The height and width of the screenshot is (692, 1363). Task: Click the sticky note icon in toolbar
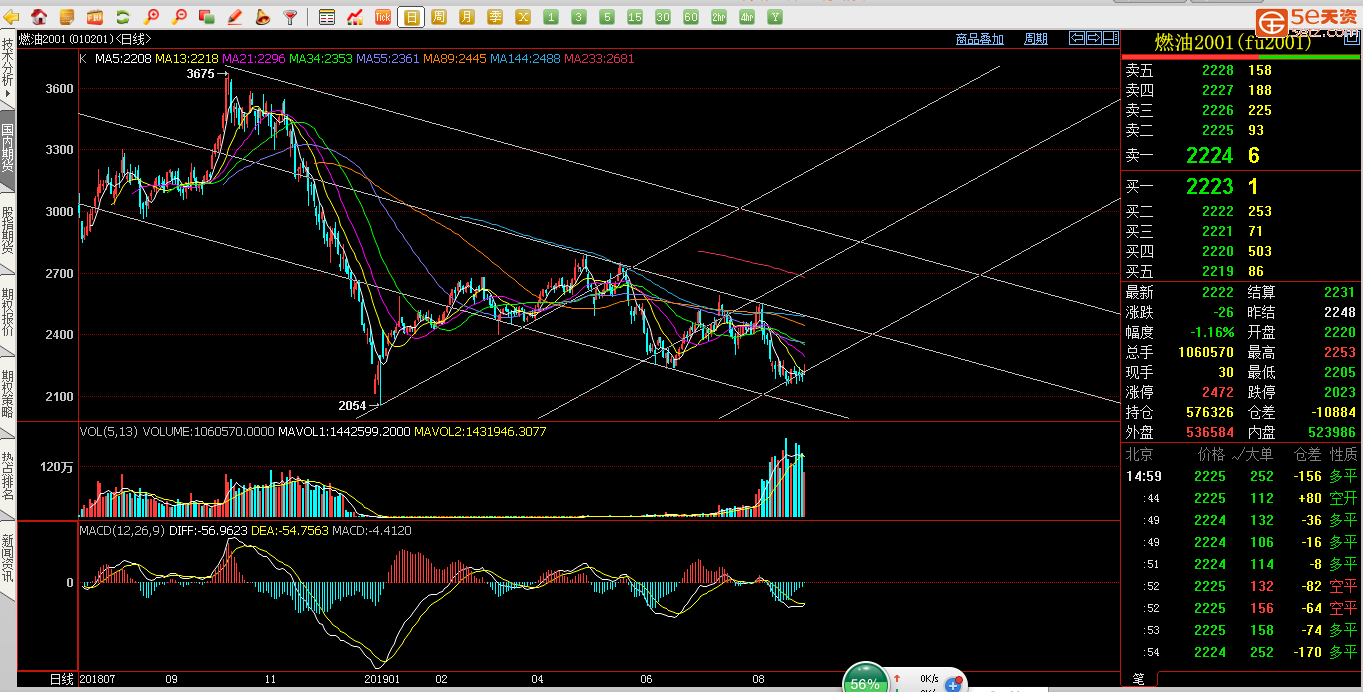pos(67,17)
